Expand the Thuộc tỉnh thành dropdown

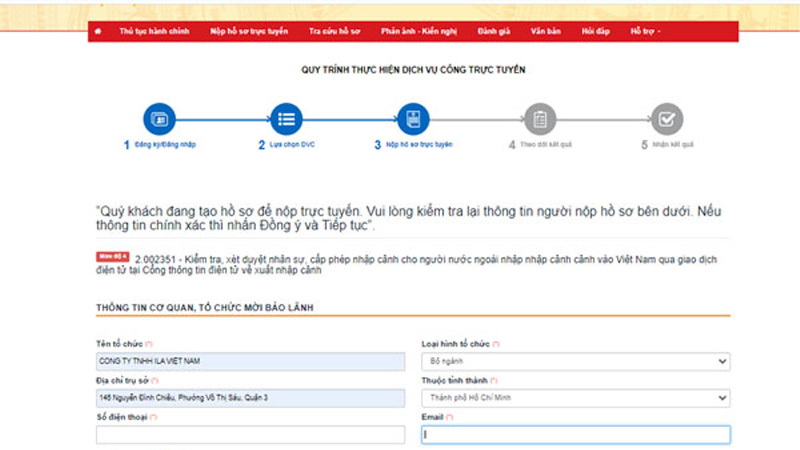pyautogui.click(x=576, y=398)
